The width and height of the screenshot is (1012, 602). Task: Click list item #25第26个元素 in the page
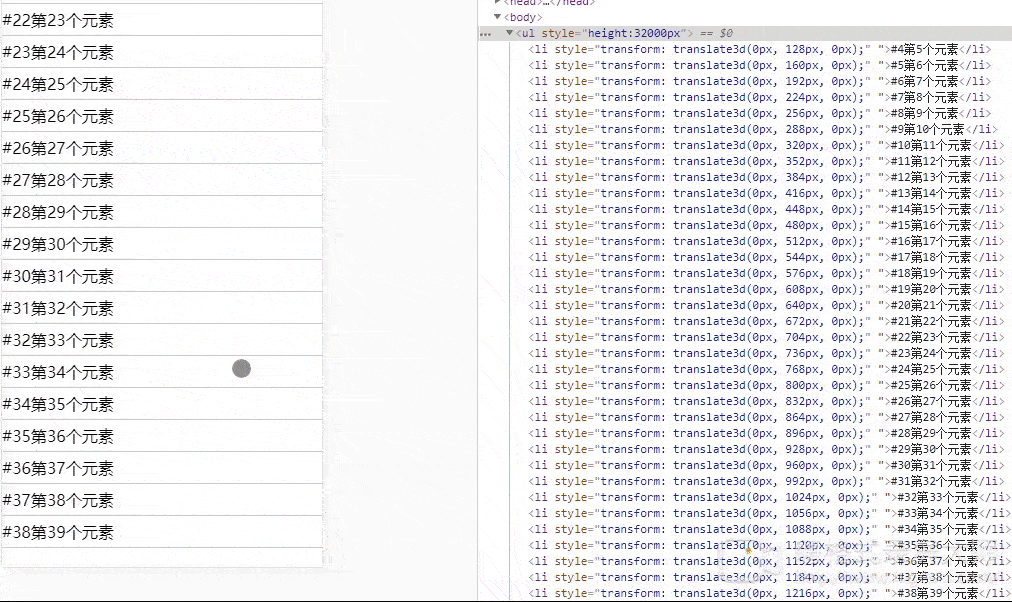click(x=160, y=116)
